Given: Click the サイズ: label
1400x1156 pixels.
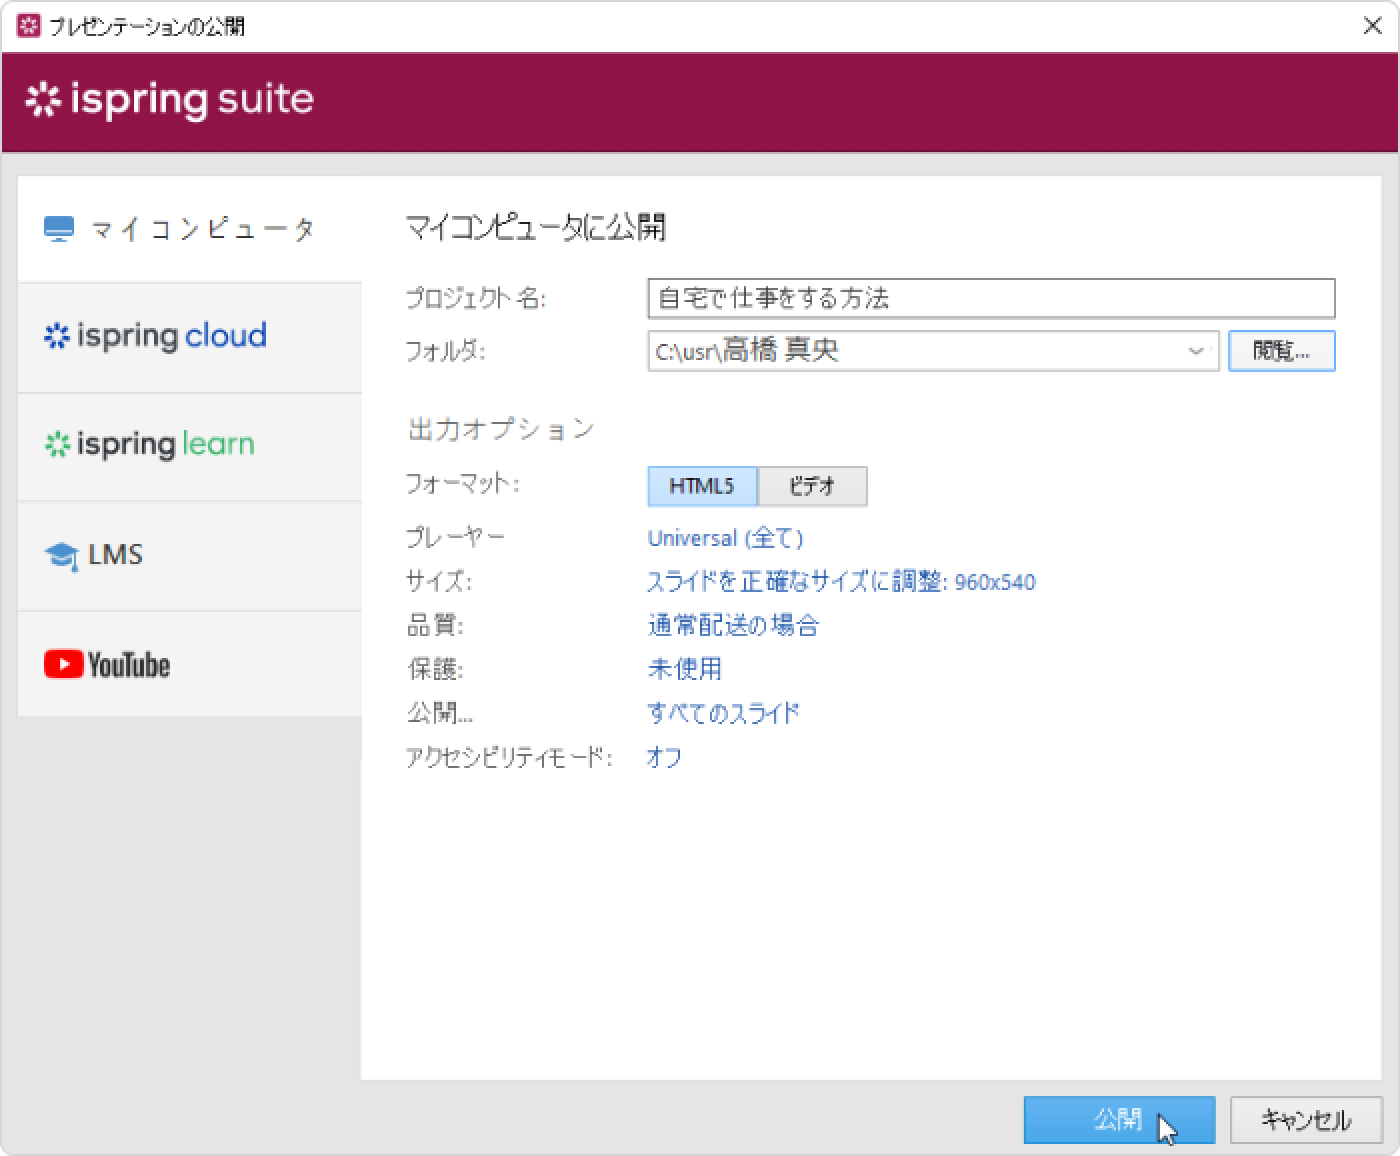Looking at the screenshot, I should click(438, 582).
